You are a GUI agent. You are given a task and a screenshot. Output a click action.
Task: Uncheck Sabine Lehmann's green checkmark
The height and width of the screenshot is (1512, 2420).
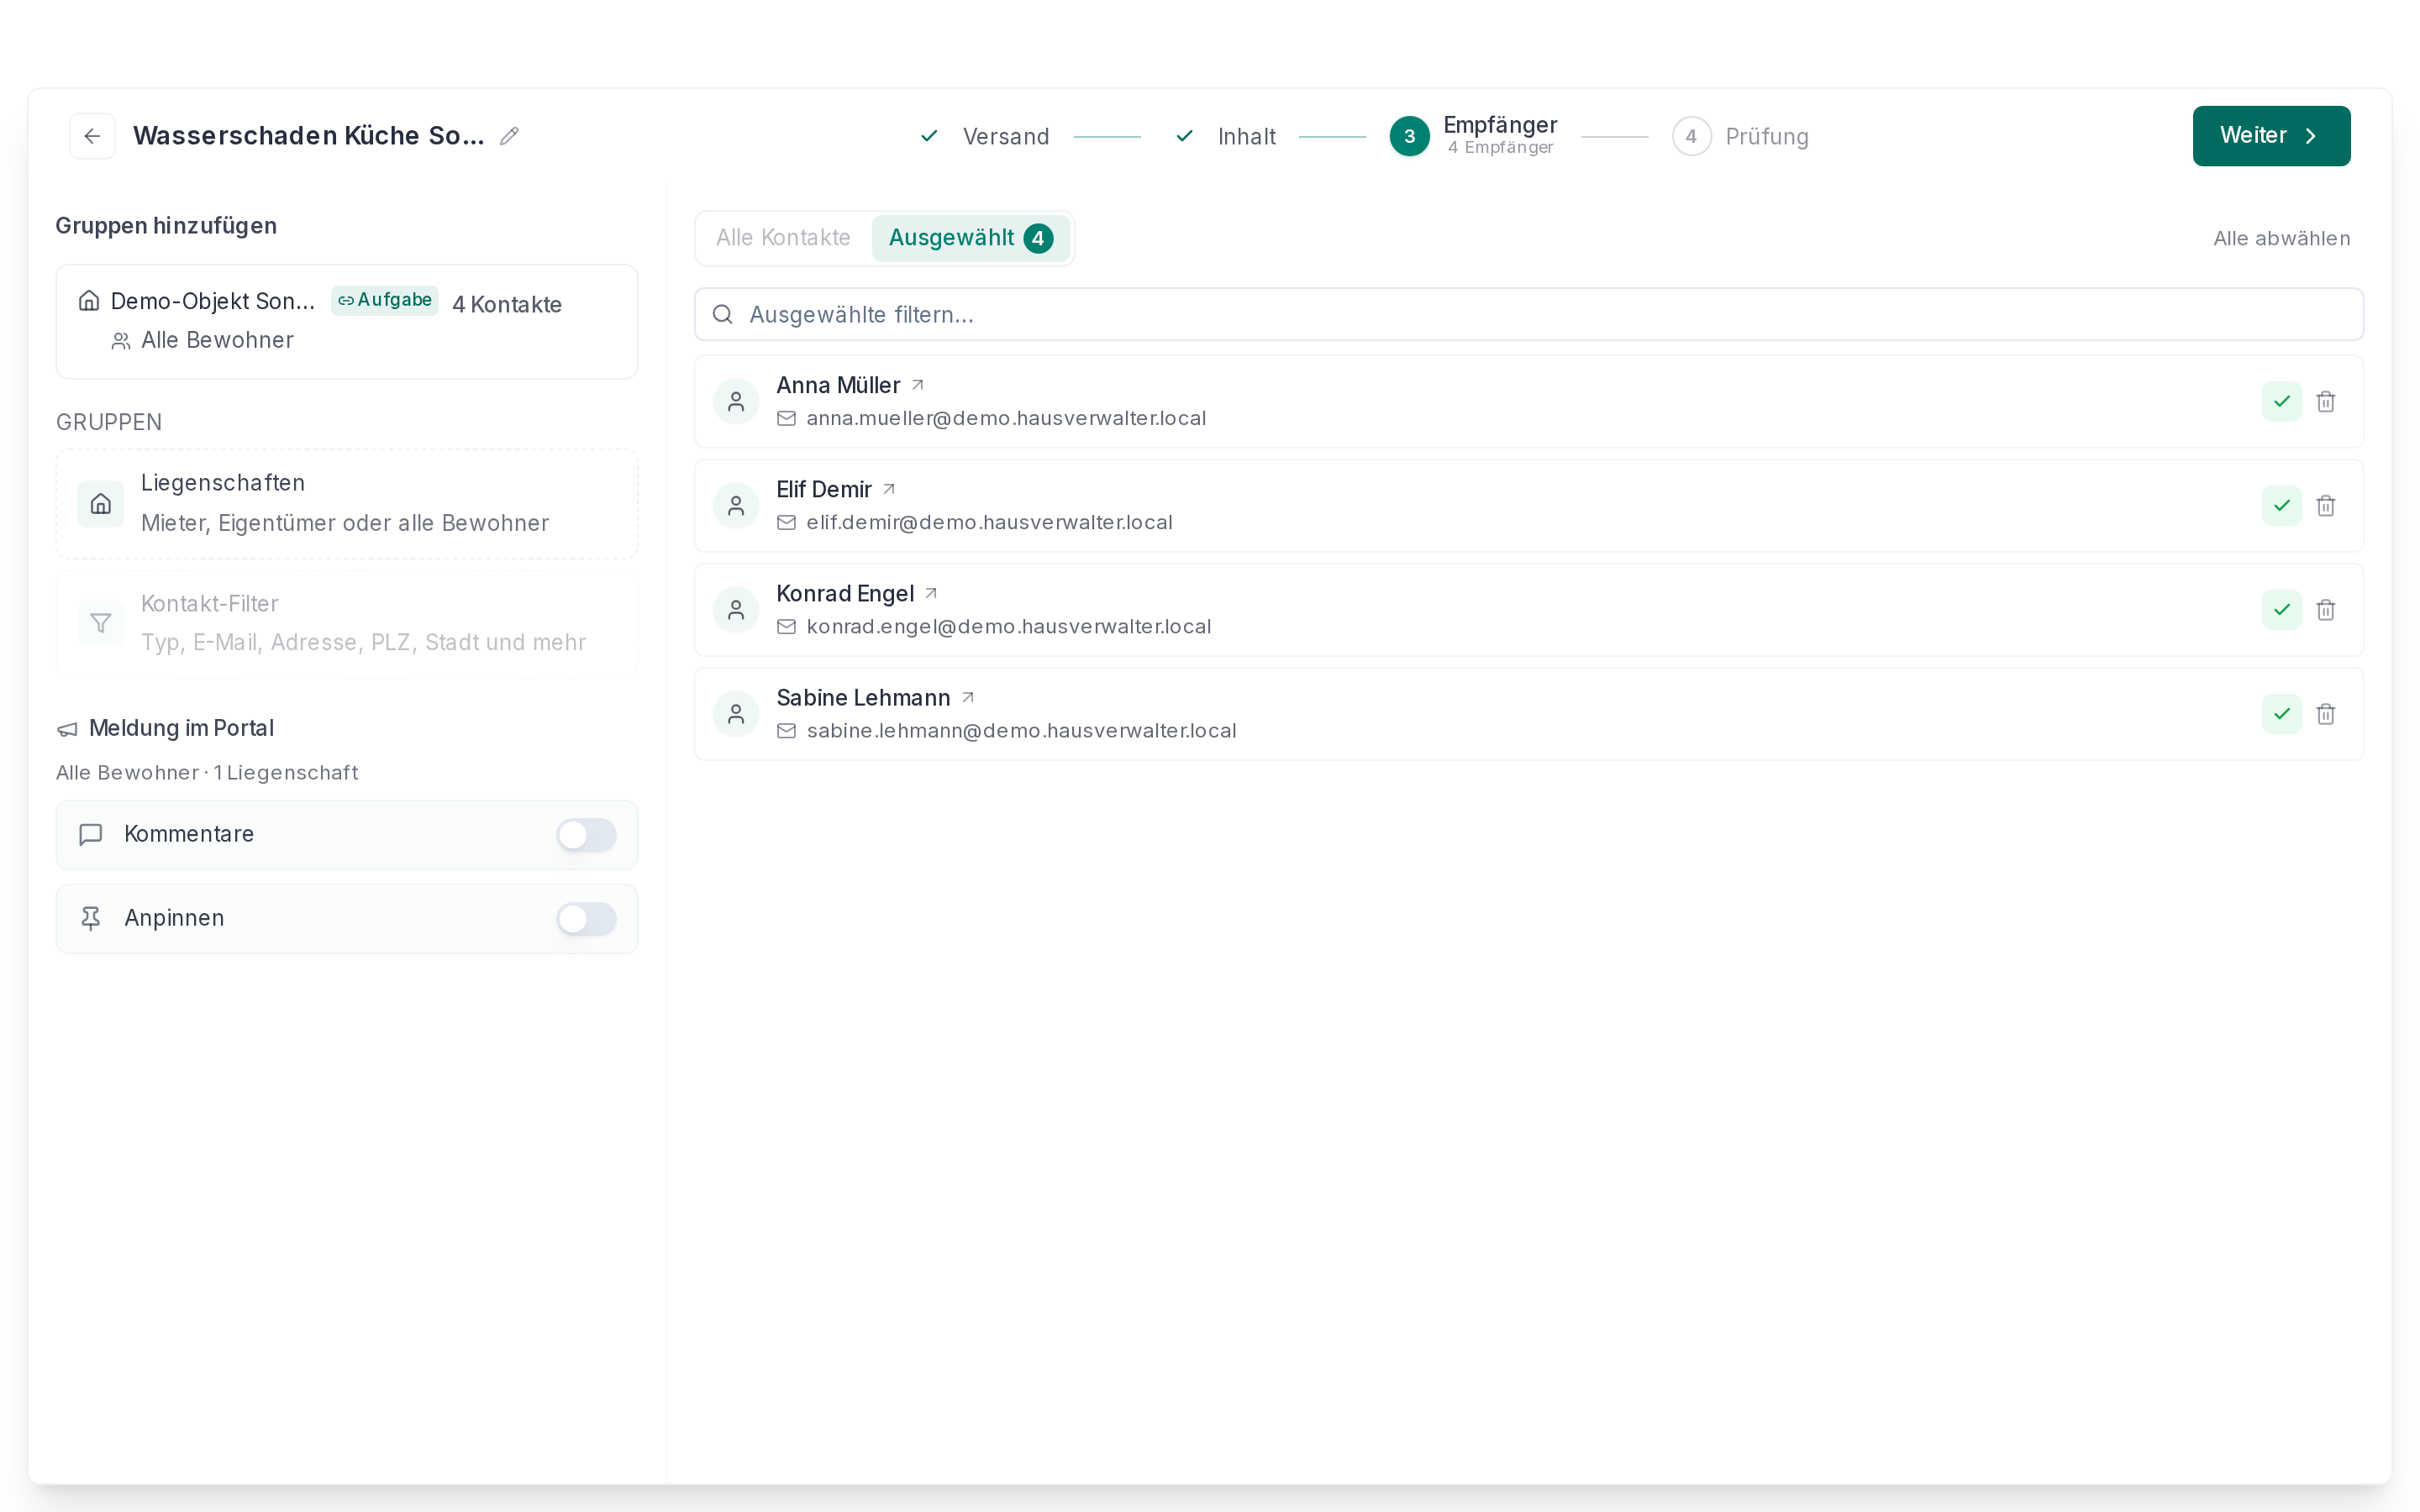(x=2282, y=713)
